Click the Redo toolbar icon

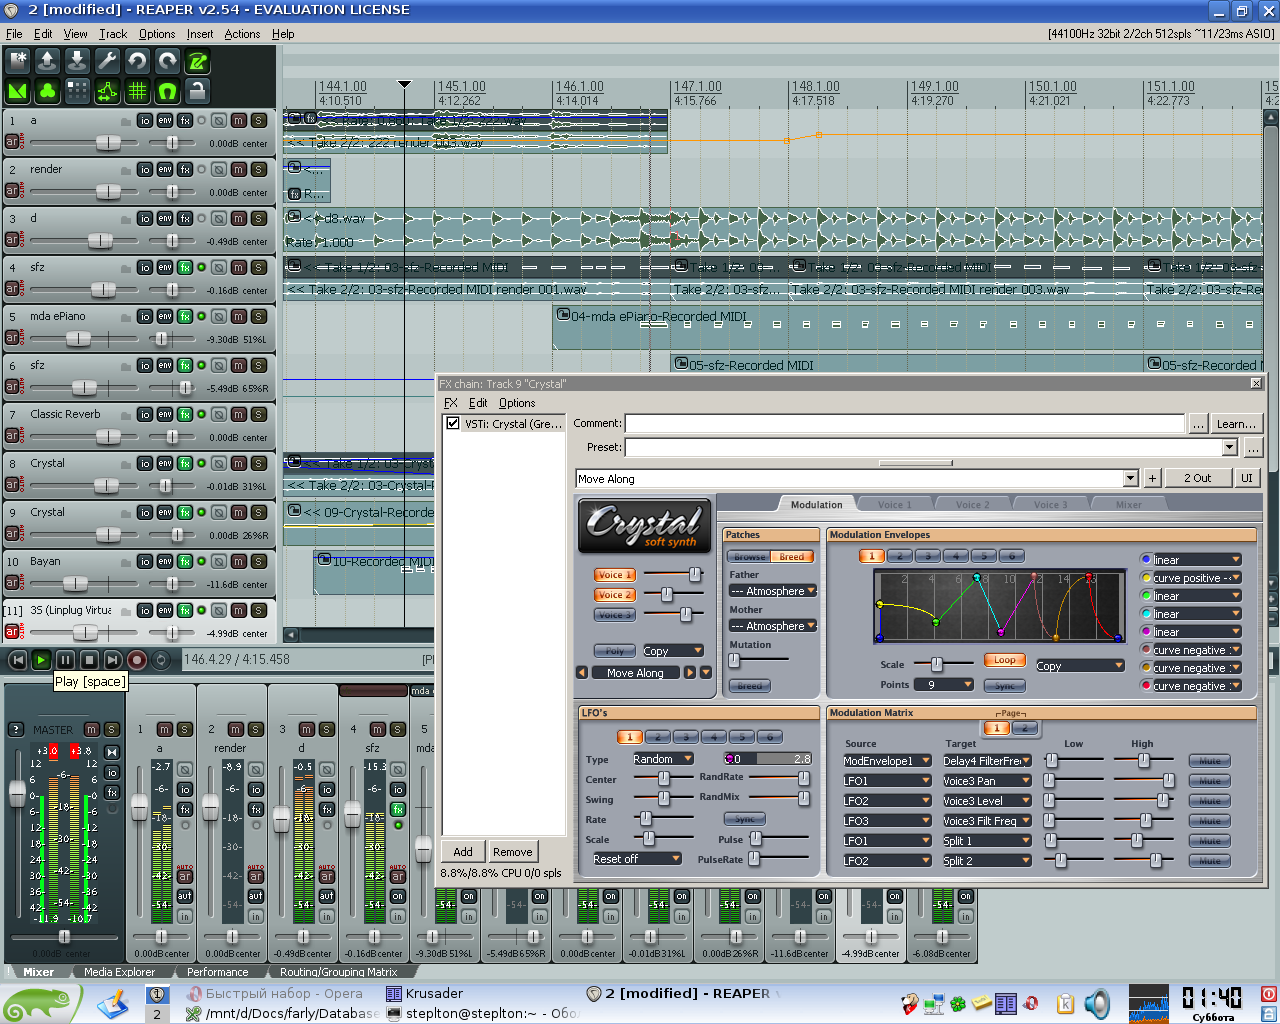click(x=167, y=61)
